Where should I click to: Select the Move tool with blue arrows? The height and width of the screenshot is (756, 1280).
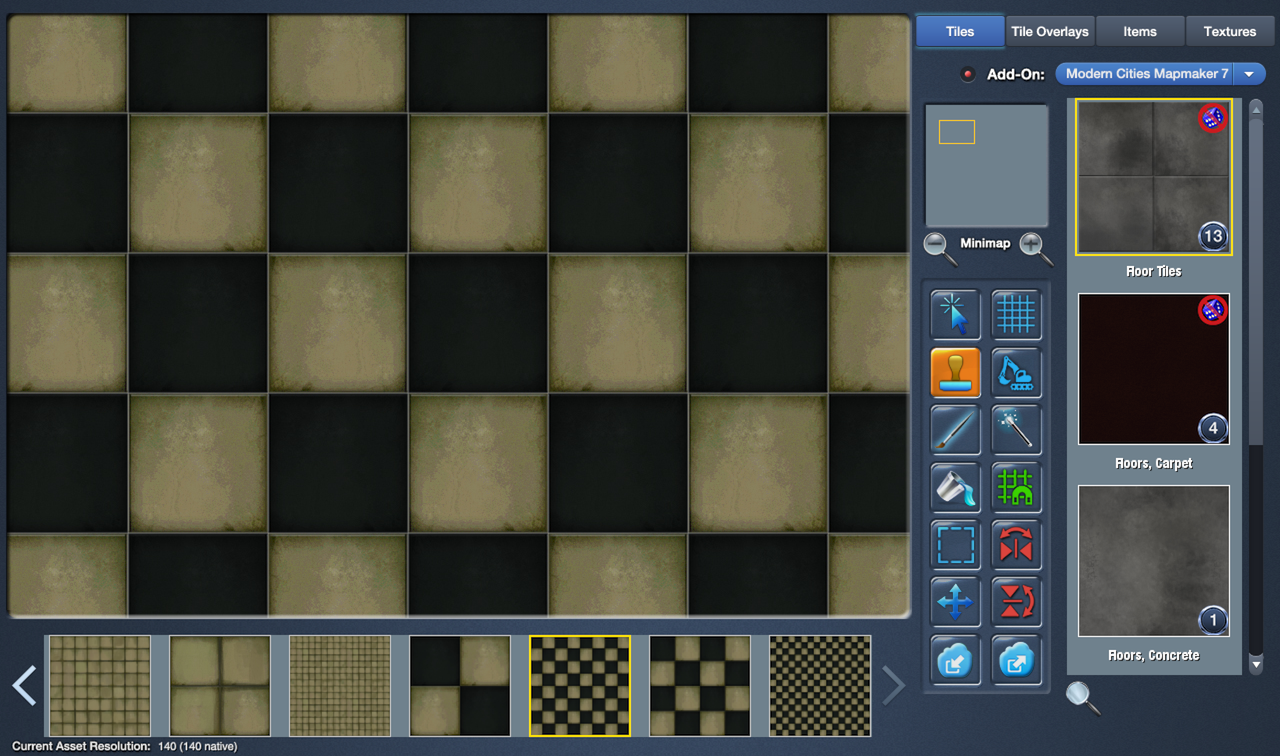pyautogui.click(x=955, y=602)
